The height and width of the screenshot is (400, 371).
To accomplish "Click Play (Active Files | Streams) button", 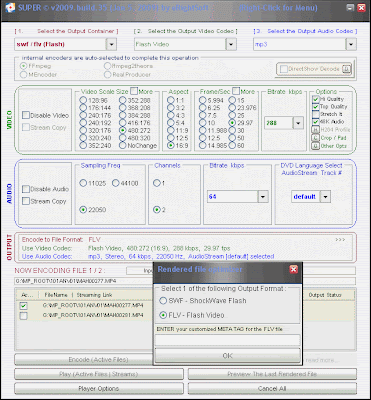I will (99, 374).
